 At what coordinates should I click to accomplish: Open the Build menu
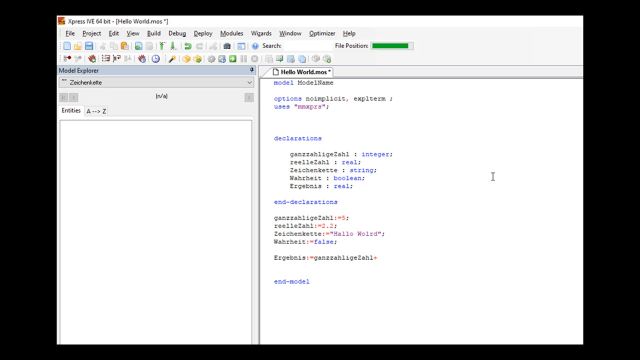pos(154,33)
